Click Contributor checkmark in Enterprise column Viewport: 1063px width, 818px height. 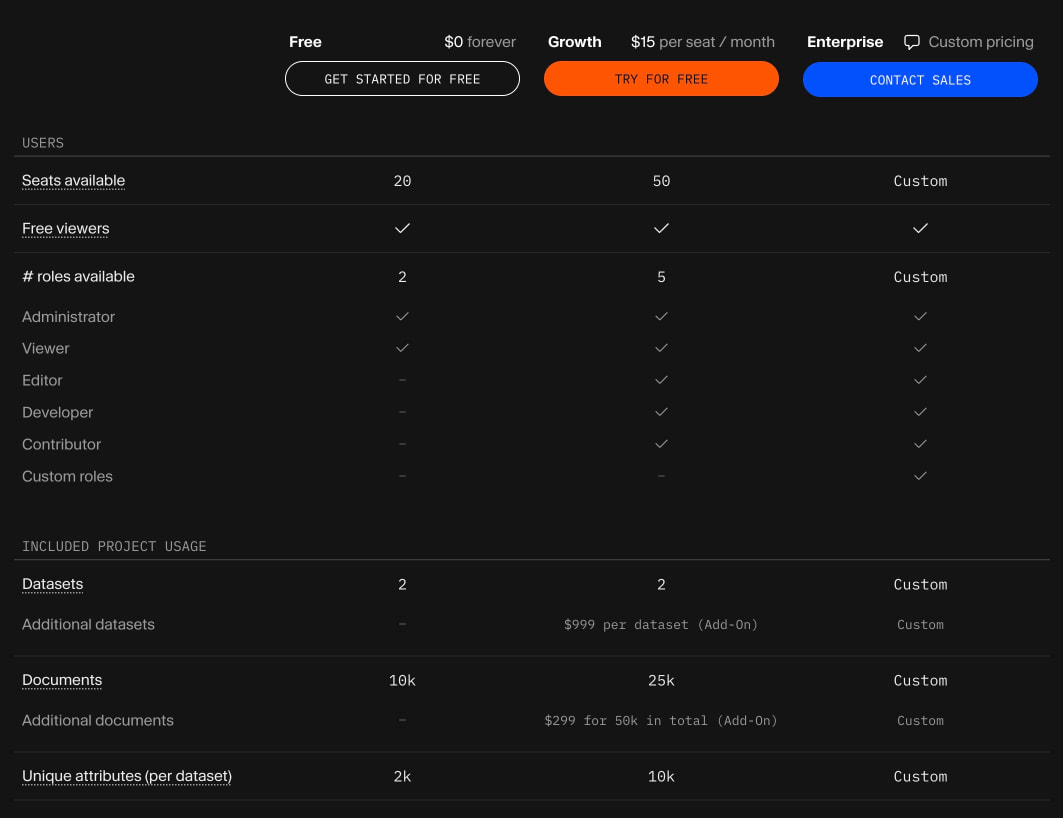920,444
